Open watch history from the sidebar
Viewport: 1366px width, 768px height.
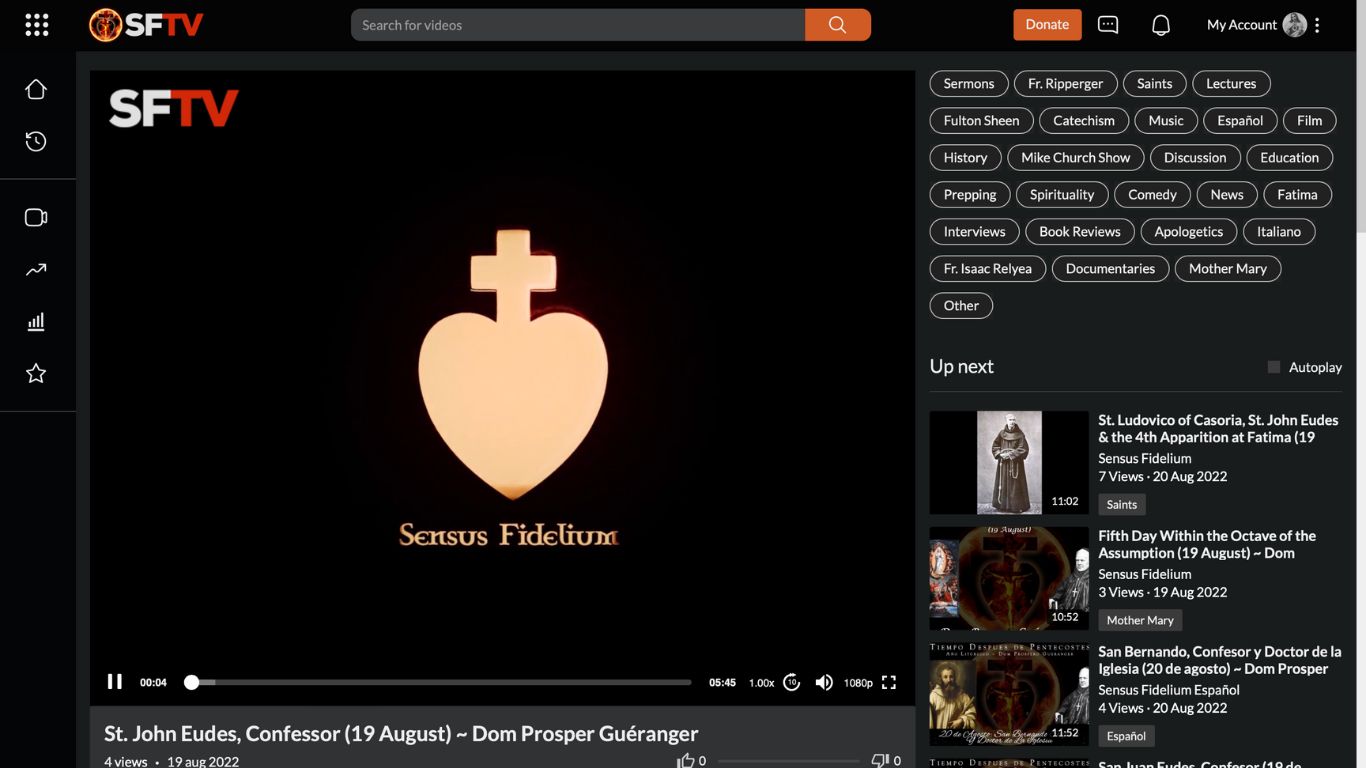pos(36,142)
